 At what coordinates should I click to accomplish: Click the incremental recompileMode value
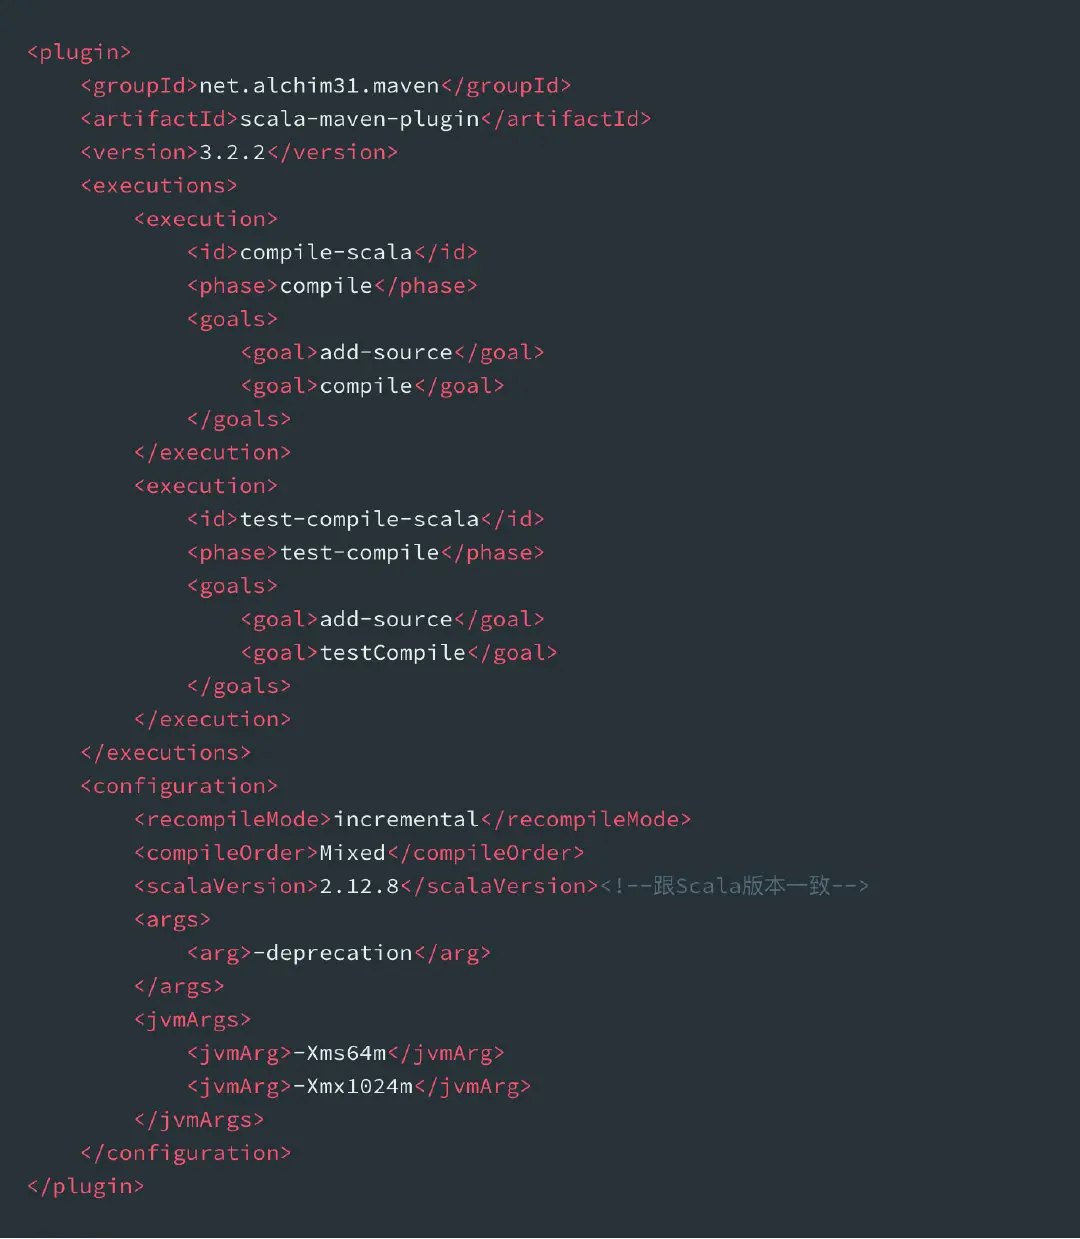406,819
